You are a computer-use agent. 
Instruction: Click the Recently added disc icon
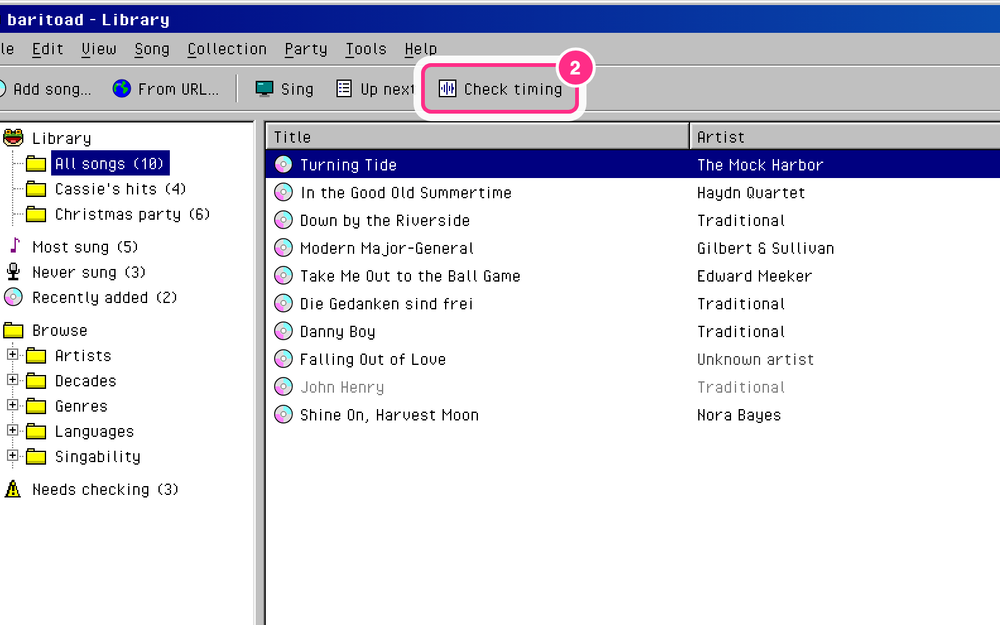[13, 297]
